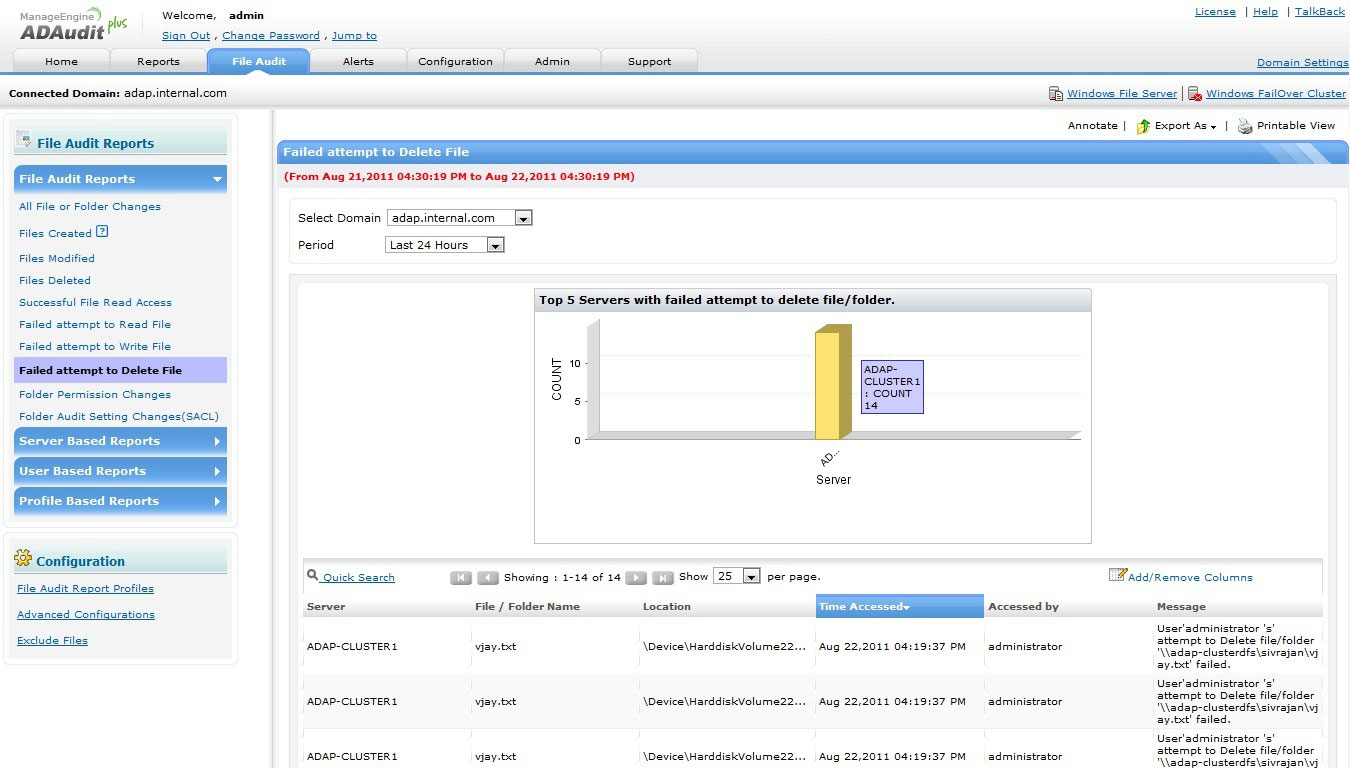Open the Period dropdown
1350x768 pixels.
(x=495, y=245)
